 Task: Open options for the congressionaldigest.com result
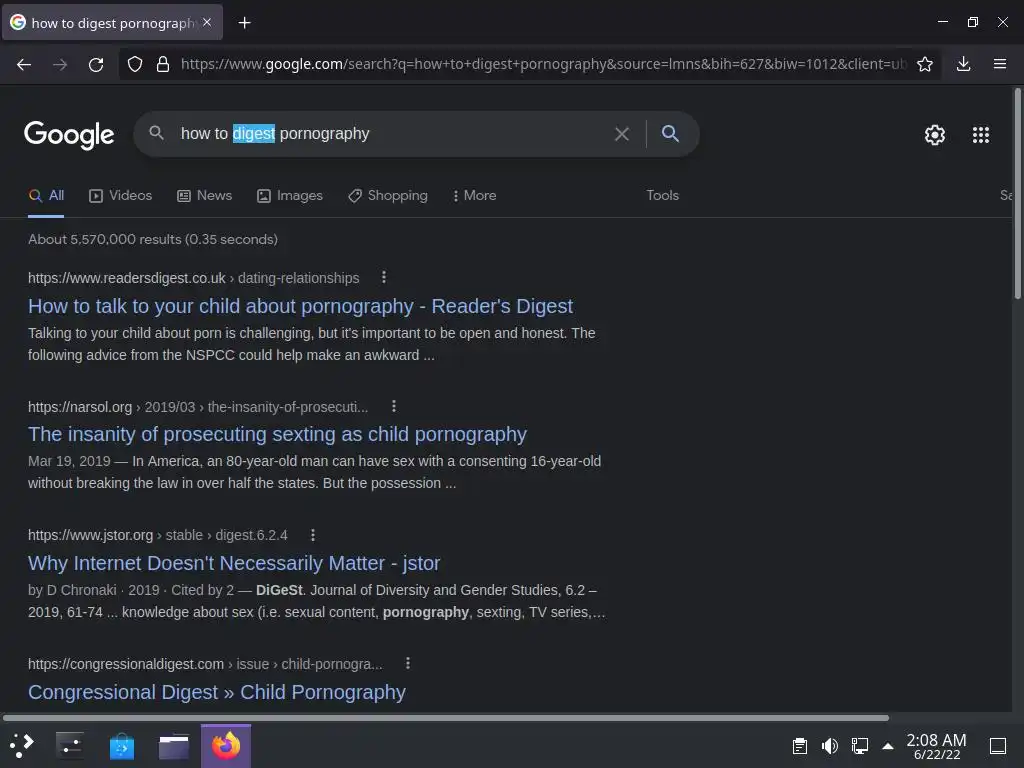pyautogui.click(x=408, y=664)
